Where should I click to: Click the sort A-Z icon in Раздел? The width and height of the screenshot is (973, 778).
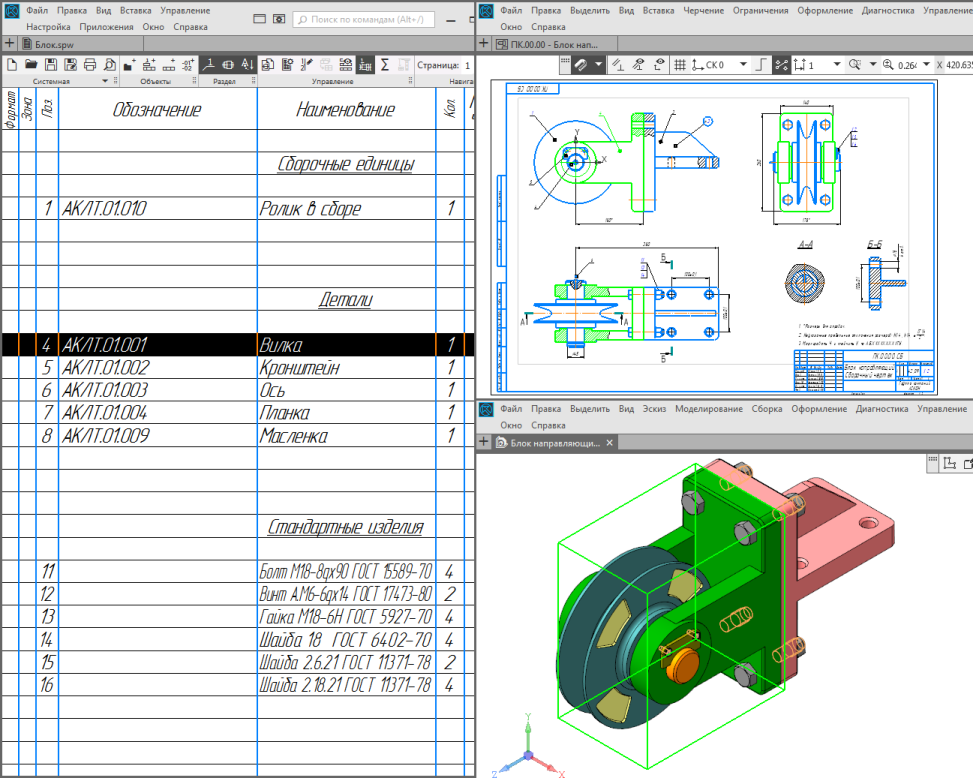248,65
